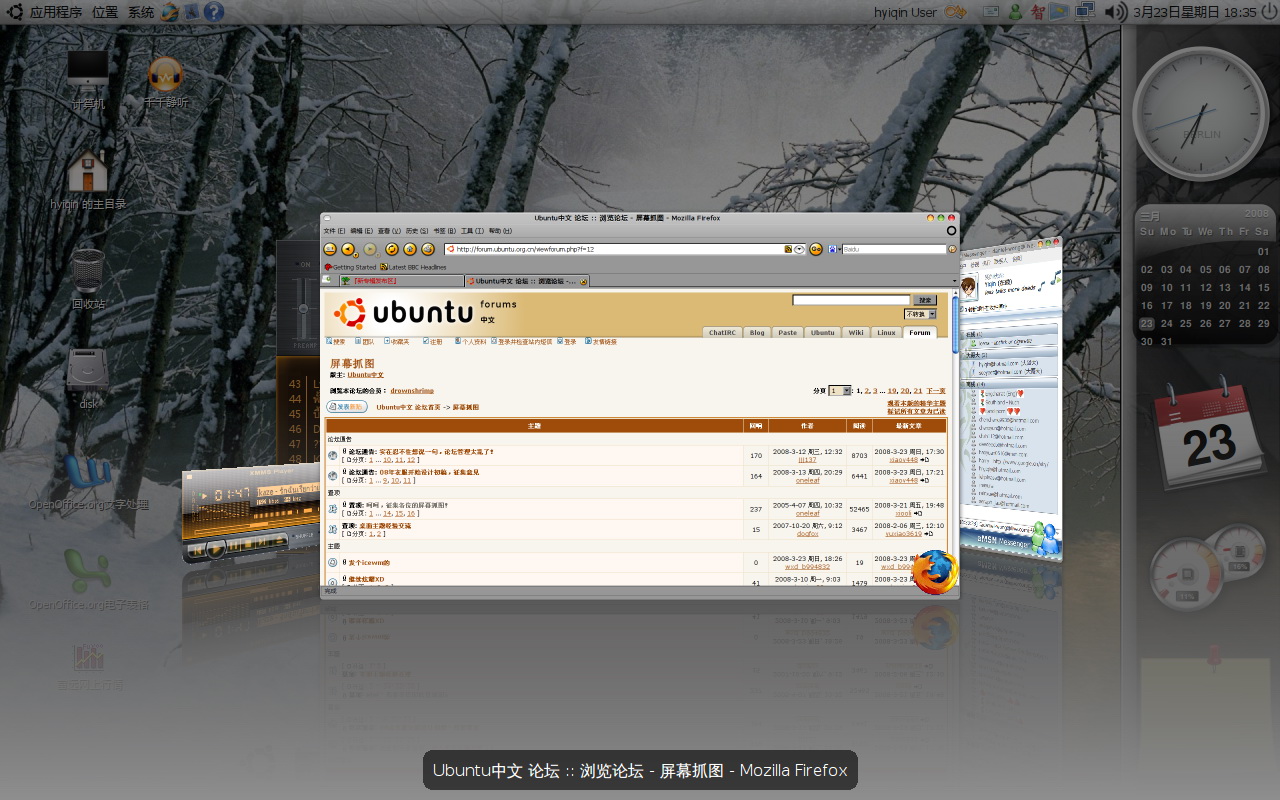Screen dimensions: 1280x800
Task: Select the Linux forum nav tab
Action: click(887, 333)
